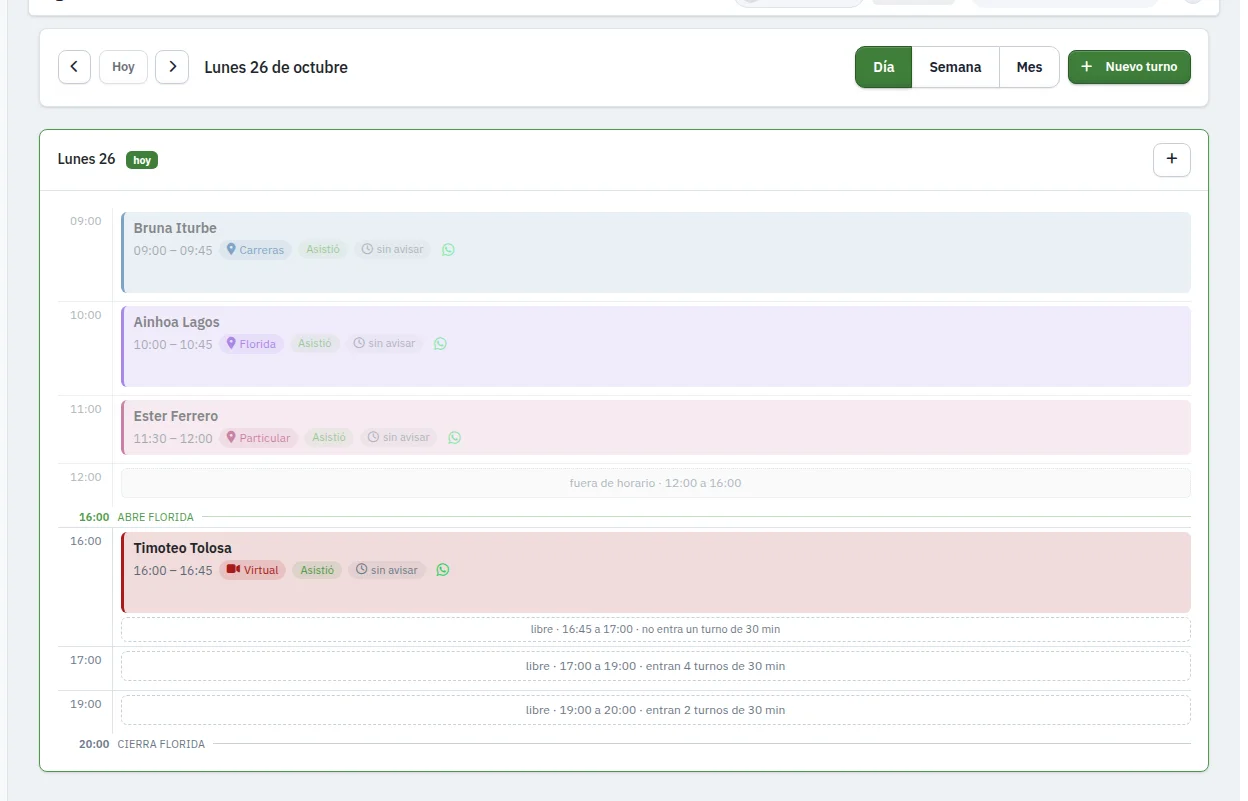The image size is (1248, 801).
Task: Open Ainhoa Lagos appointment name
Action: 177,322
